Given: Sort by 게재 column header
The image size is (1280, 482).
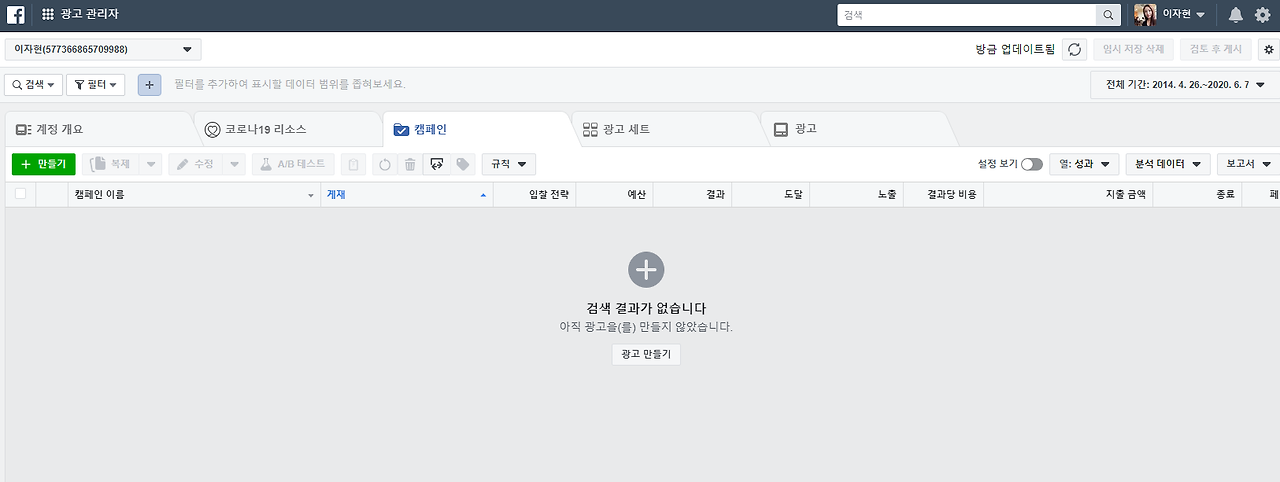Looking at the screenshot, I should [x=407, y=195].
